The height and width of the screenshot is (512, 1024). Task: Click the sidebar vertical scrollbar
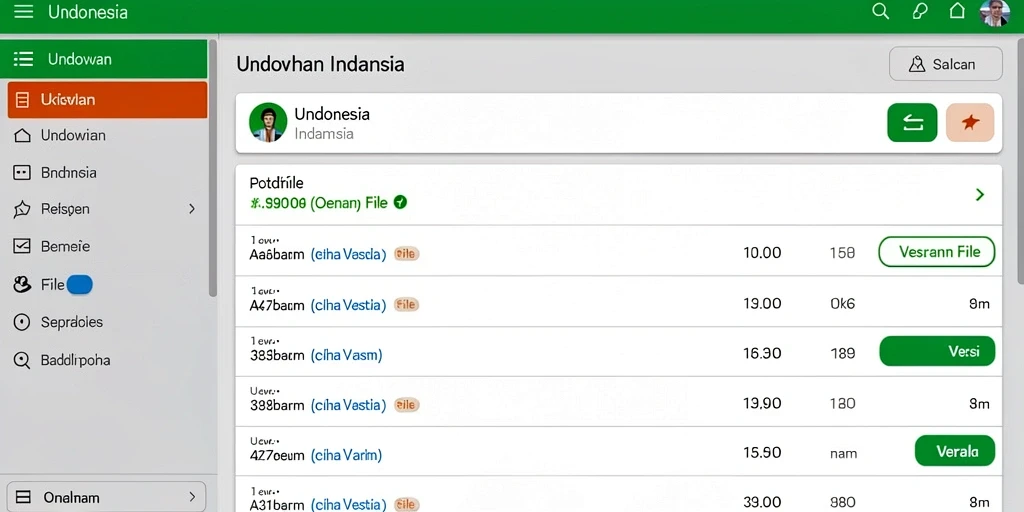212,168
